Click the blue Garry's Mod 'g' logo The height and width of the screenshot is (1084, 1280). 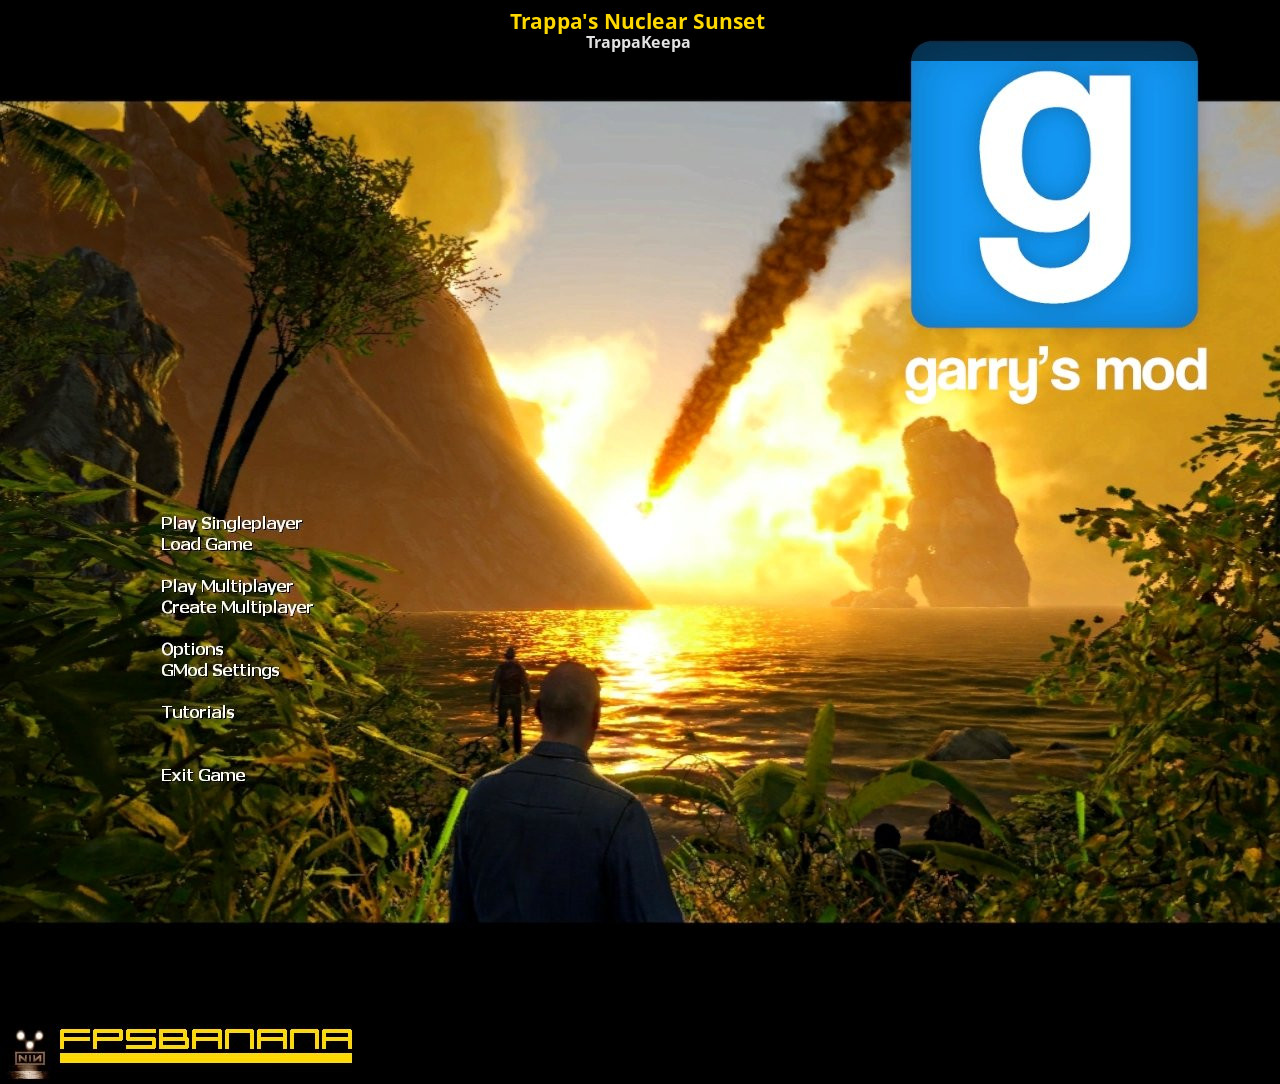1054,185
